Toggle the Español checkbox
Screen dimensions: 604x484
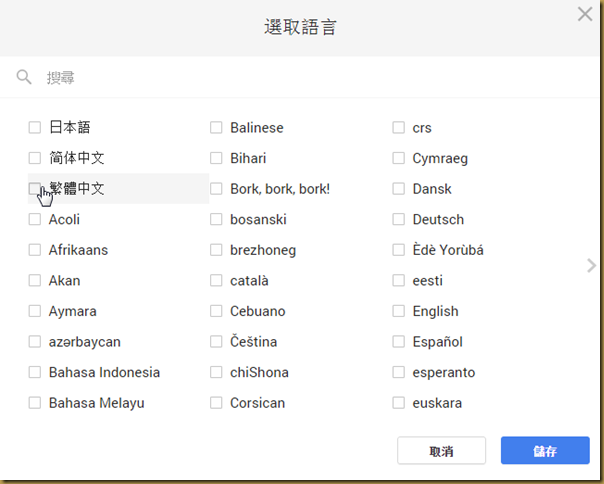pyautogui.click(x=399, y=342)
